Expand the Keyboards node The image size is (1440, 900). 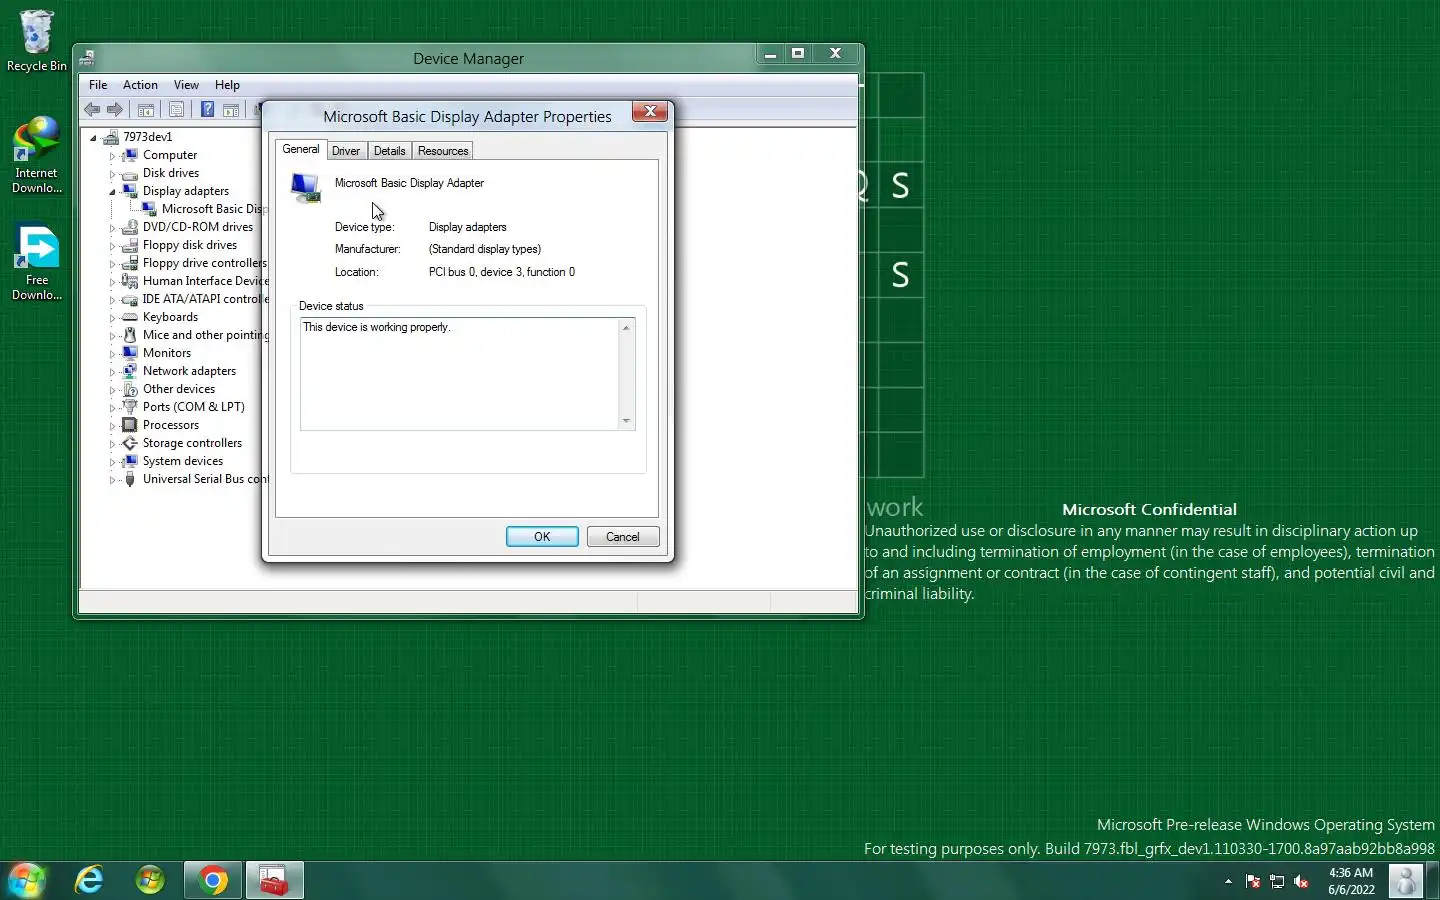coord(112,318)
